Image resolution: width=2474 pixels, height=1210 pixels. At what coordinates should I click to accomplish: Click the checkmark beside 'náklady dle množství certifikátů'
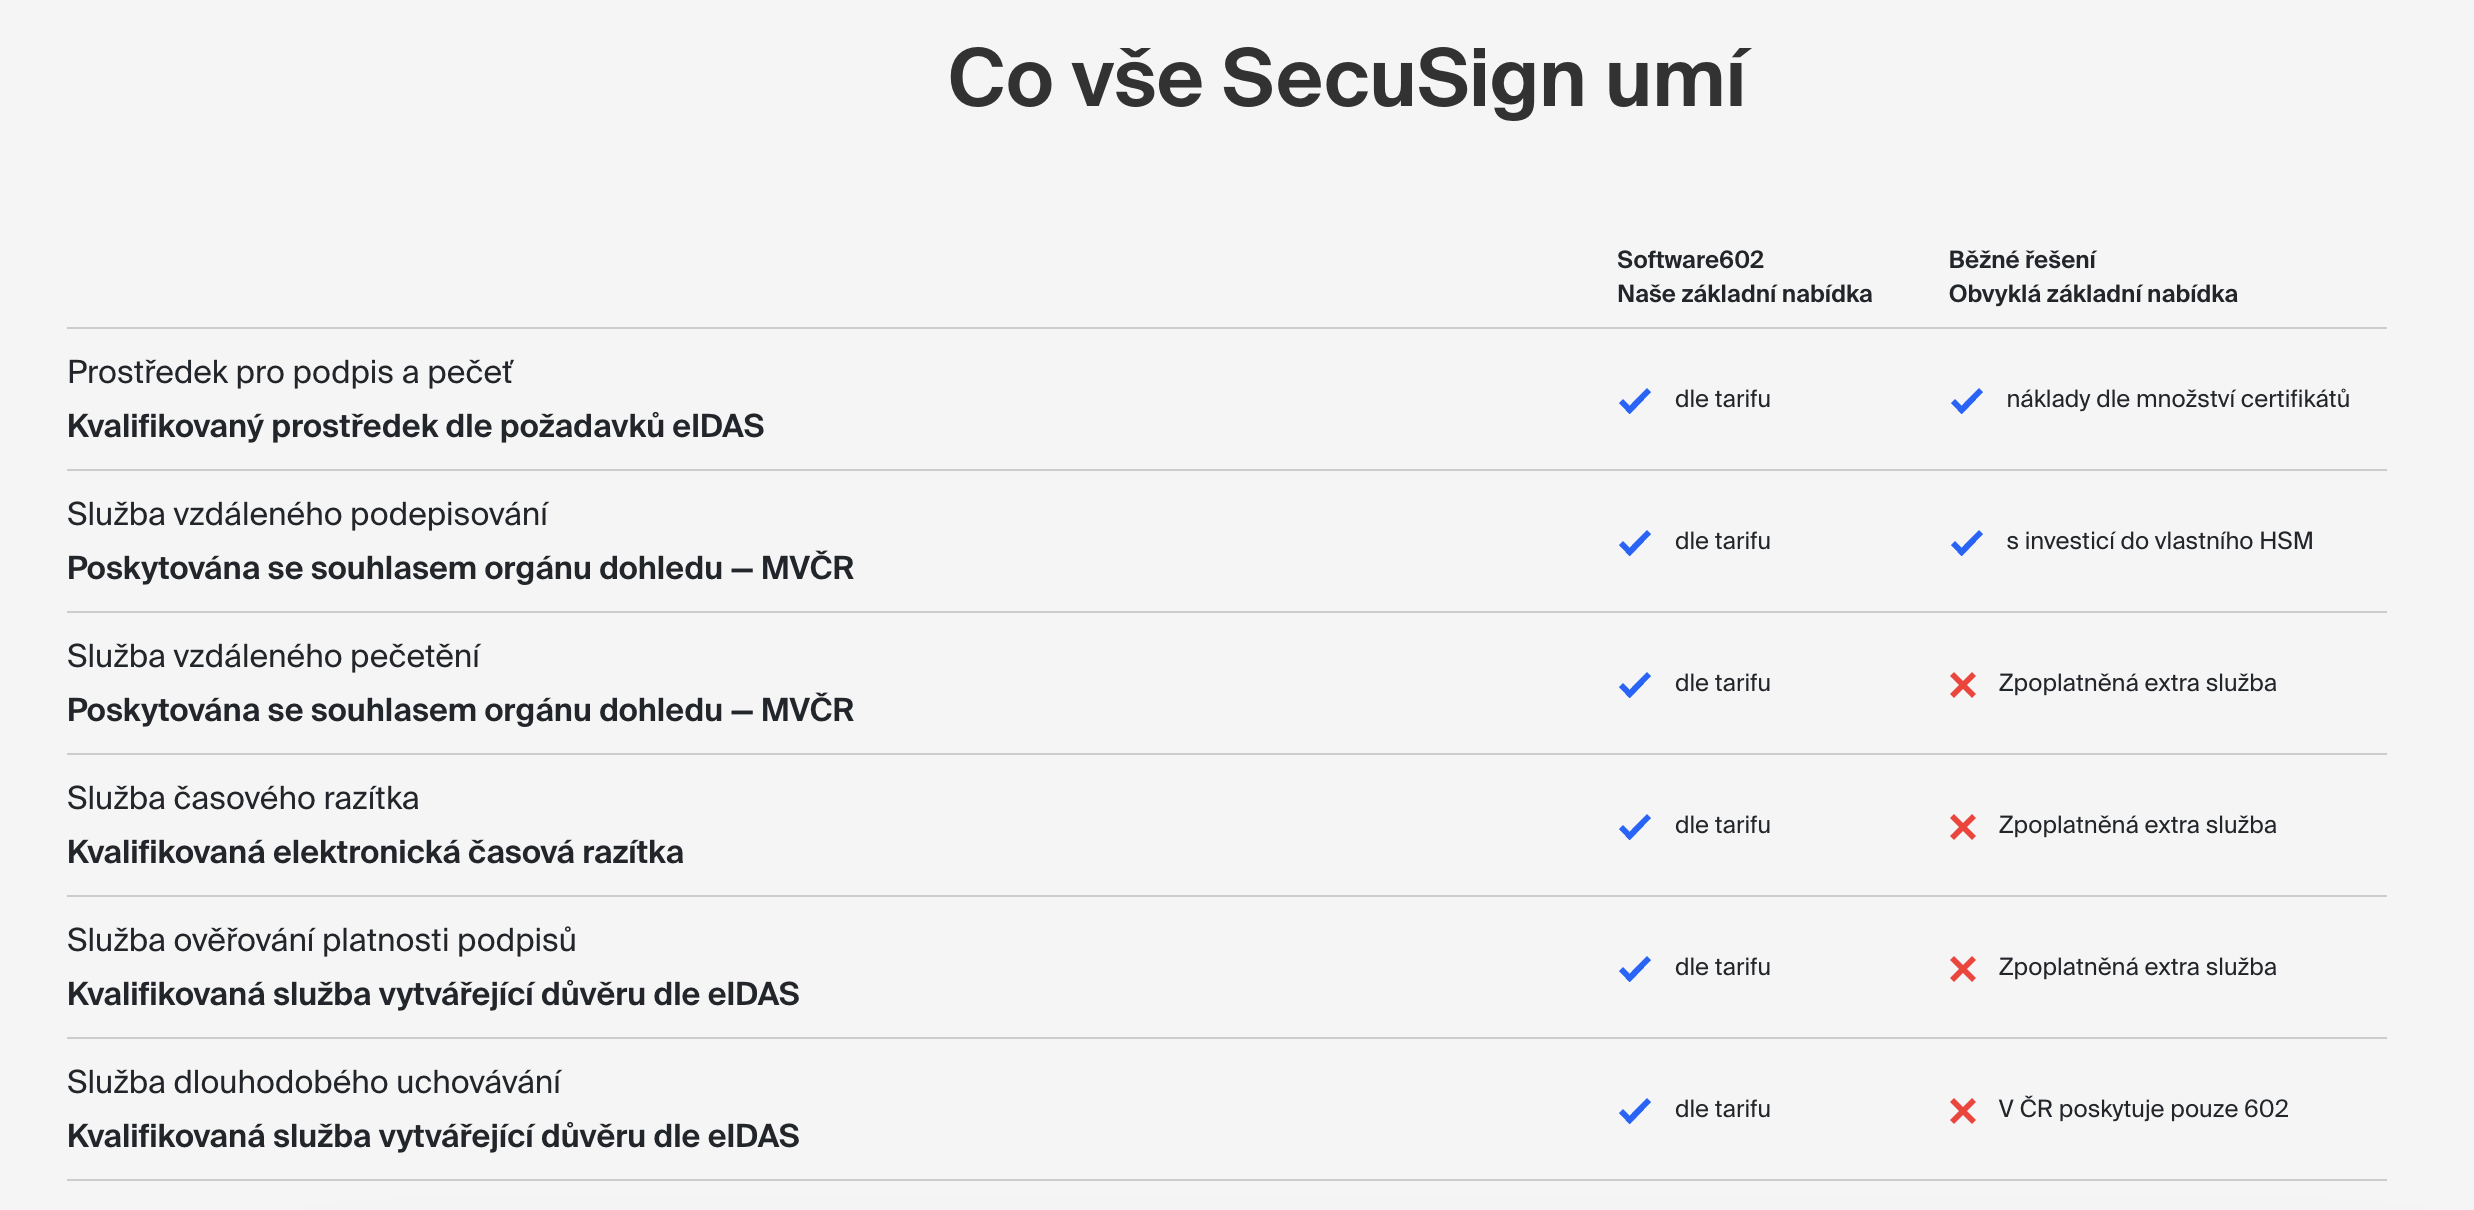coord(1966,400)
